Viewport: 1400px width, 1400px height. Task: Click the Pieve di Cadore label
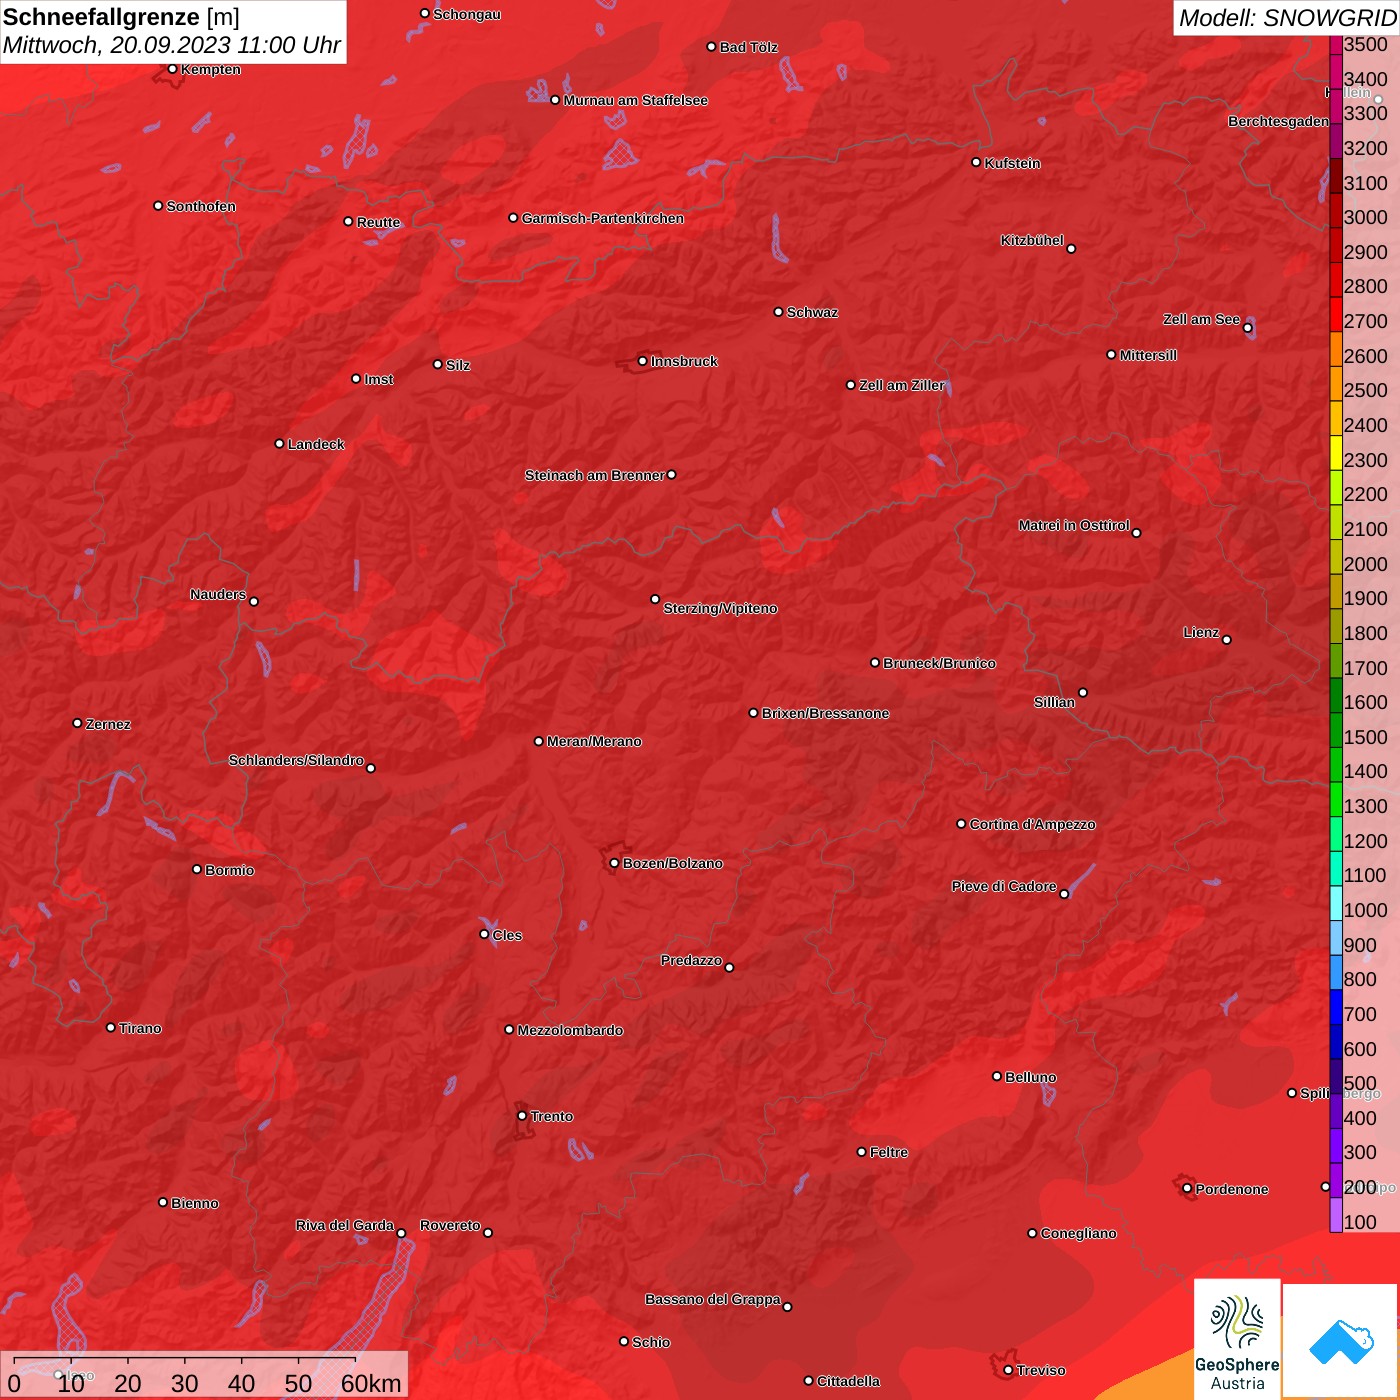click(x=1004, y=886)
